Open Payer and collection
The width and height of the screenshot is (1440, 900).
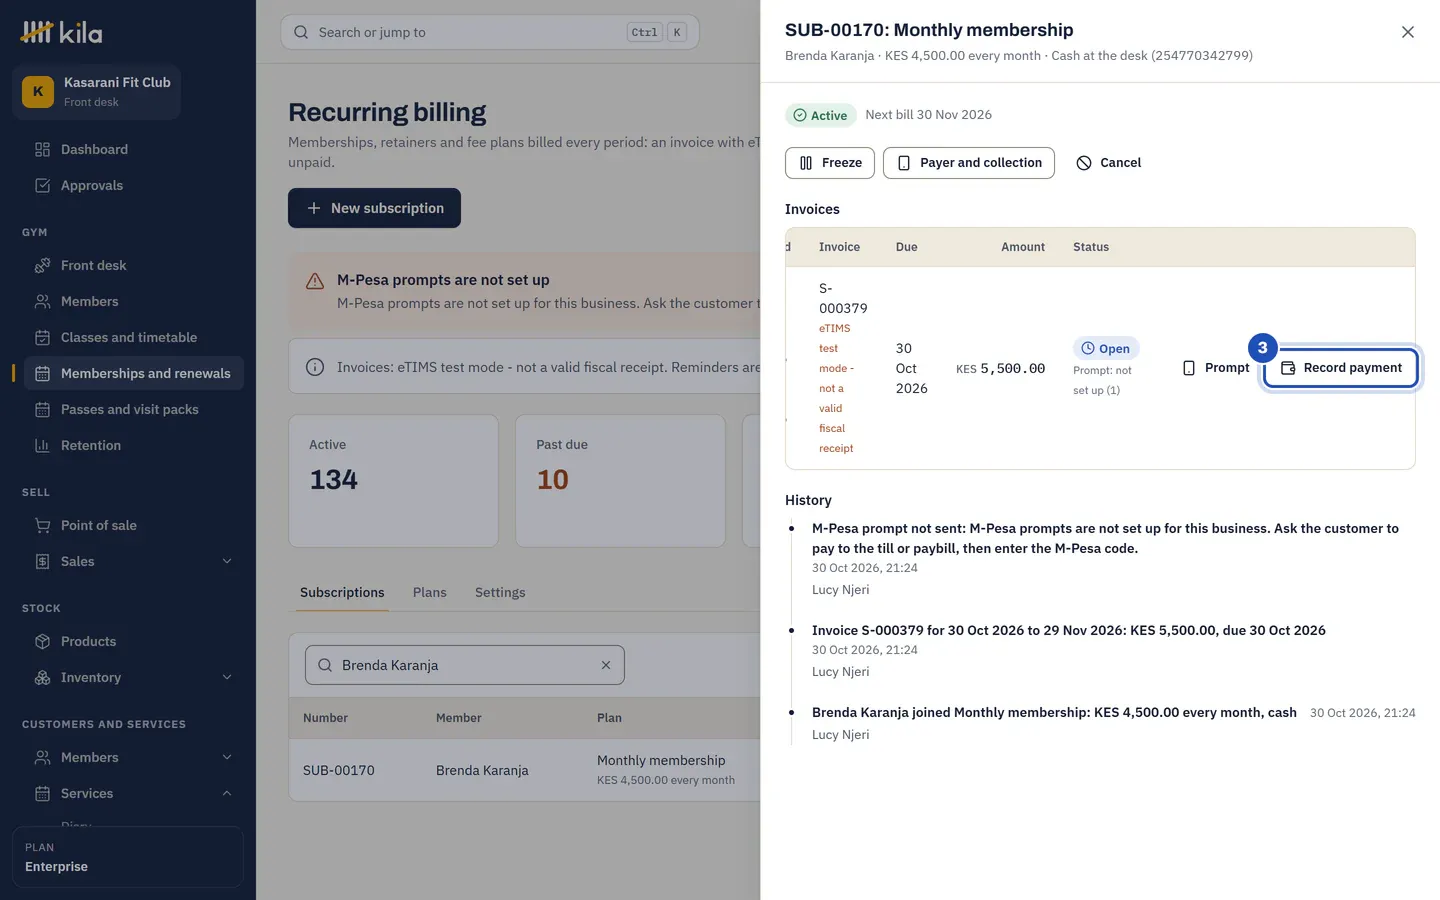click(969, 163)
